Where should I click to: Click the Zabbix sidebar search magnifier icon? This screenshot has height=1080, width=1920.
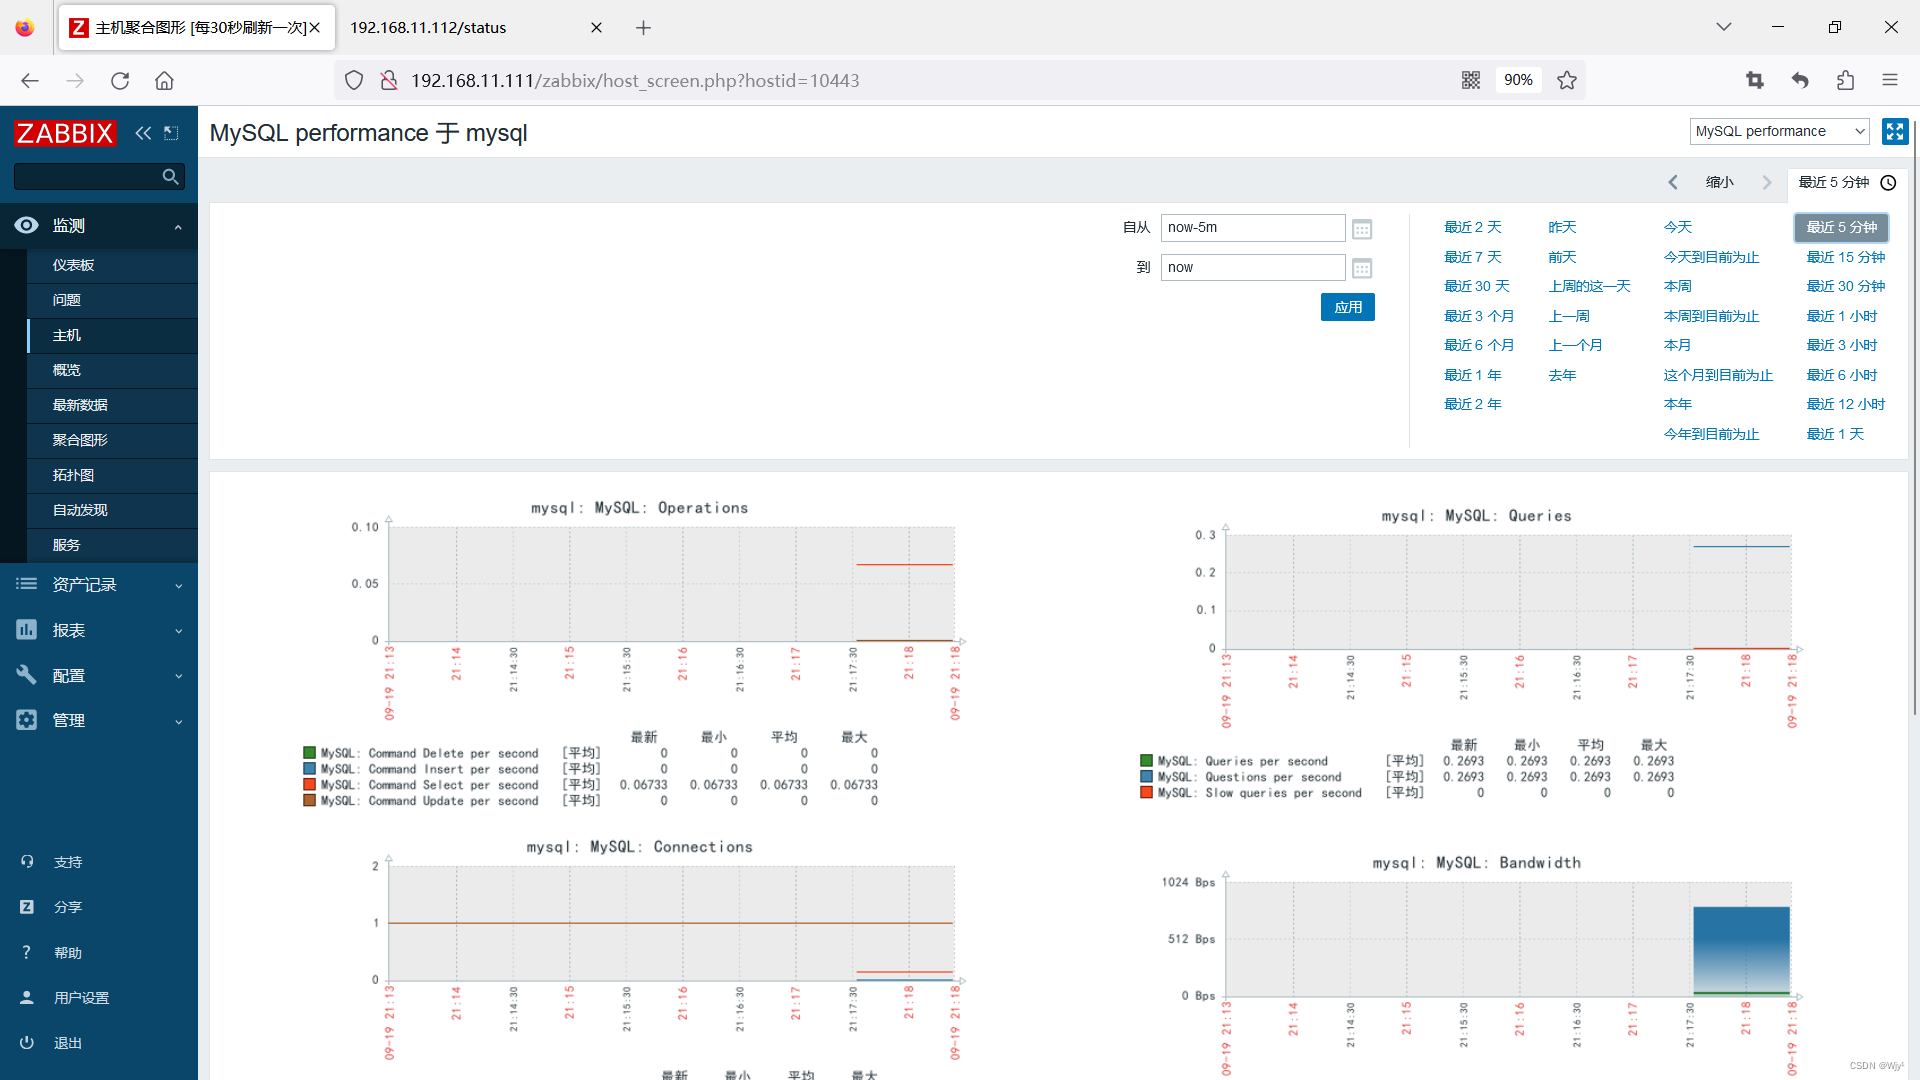pos(170,177)
